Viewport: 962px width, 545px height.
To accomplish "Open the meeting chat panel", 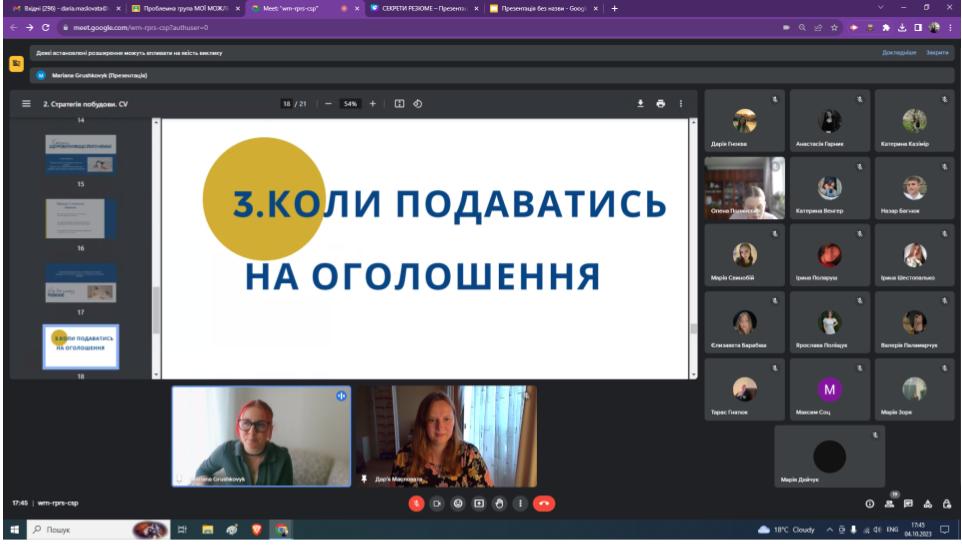I will [x=910, y=503].
